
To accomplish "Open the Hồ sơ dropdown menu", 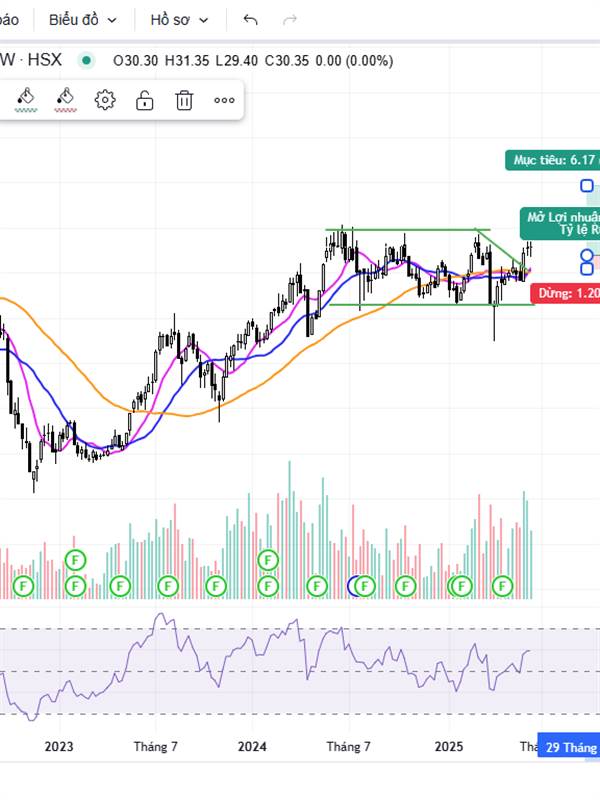I will (180, 20).
